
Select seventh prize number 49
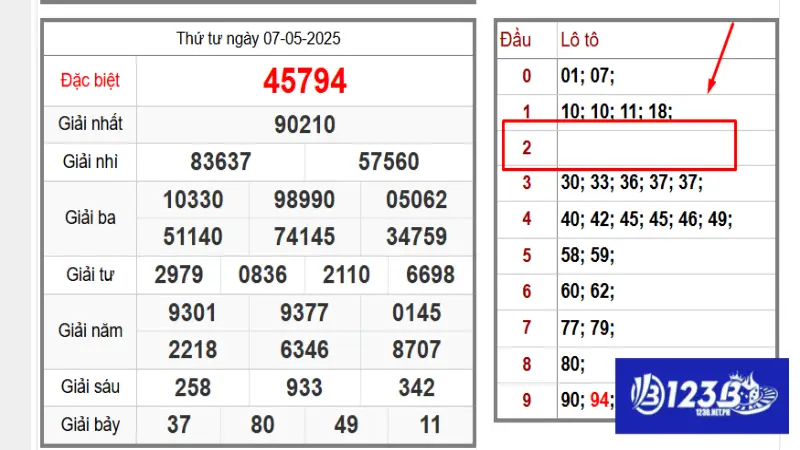[346, 425]
